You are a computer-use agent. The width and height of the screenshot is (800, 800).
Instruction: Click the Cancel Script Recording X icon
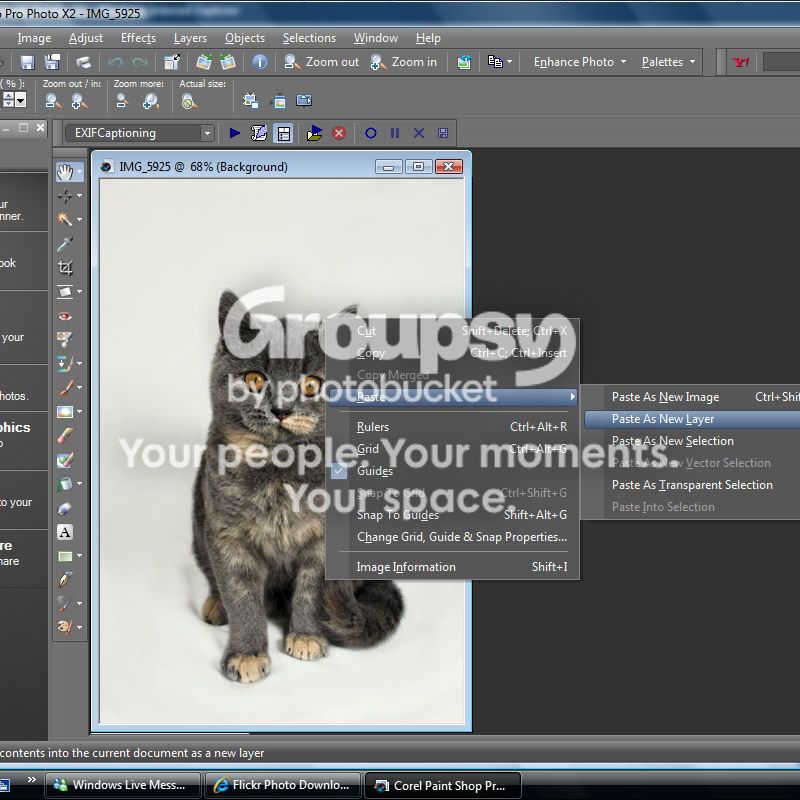(x=419, y=133)
